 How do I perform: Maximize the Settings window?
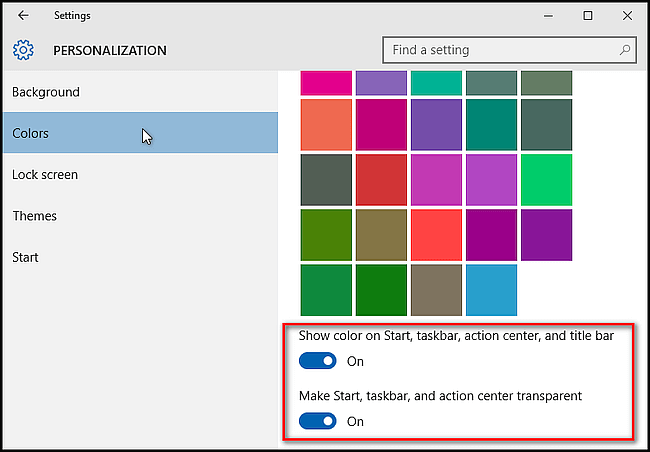[x=588, y=16]
